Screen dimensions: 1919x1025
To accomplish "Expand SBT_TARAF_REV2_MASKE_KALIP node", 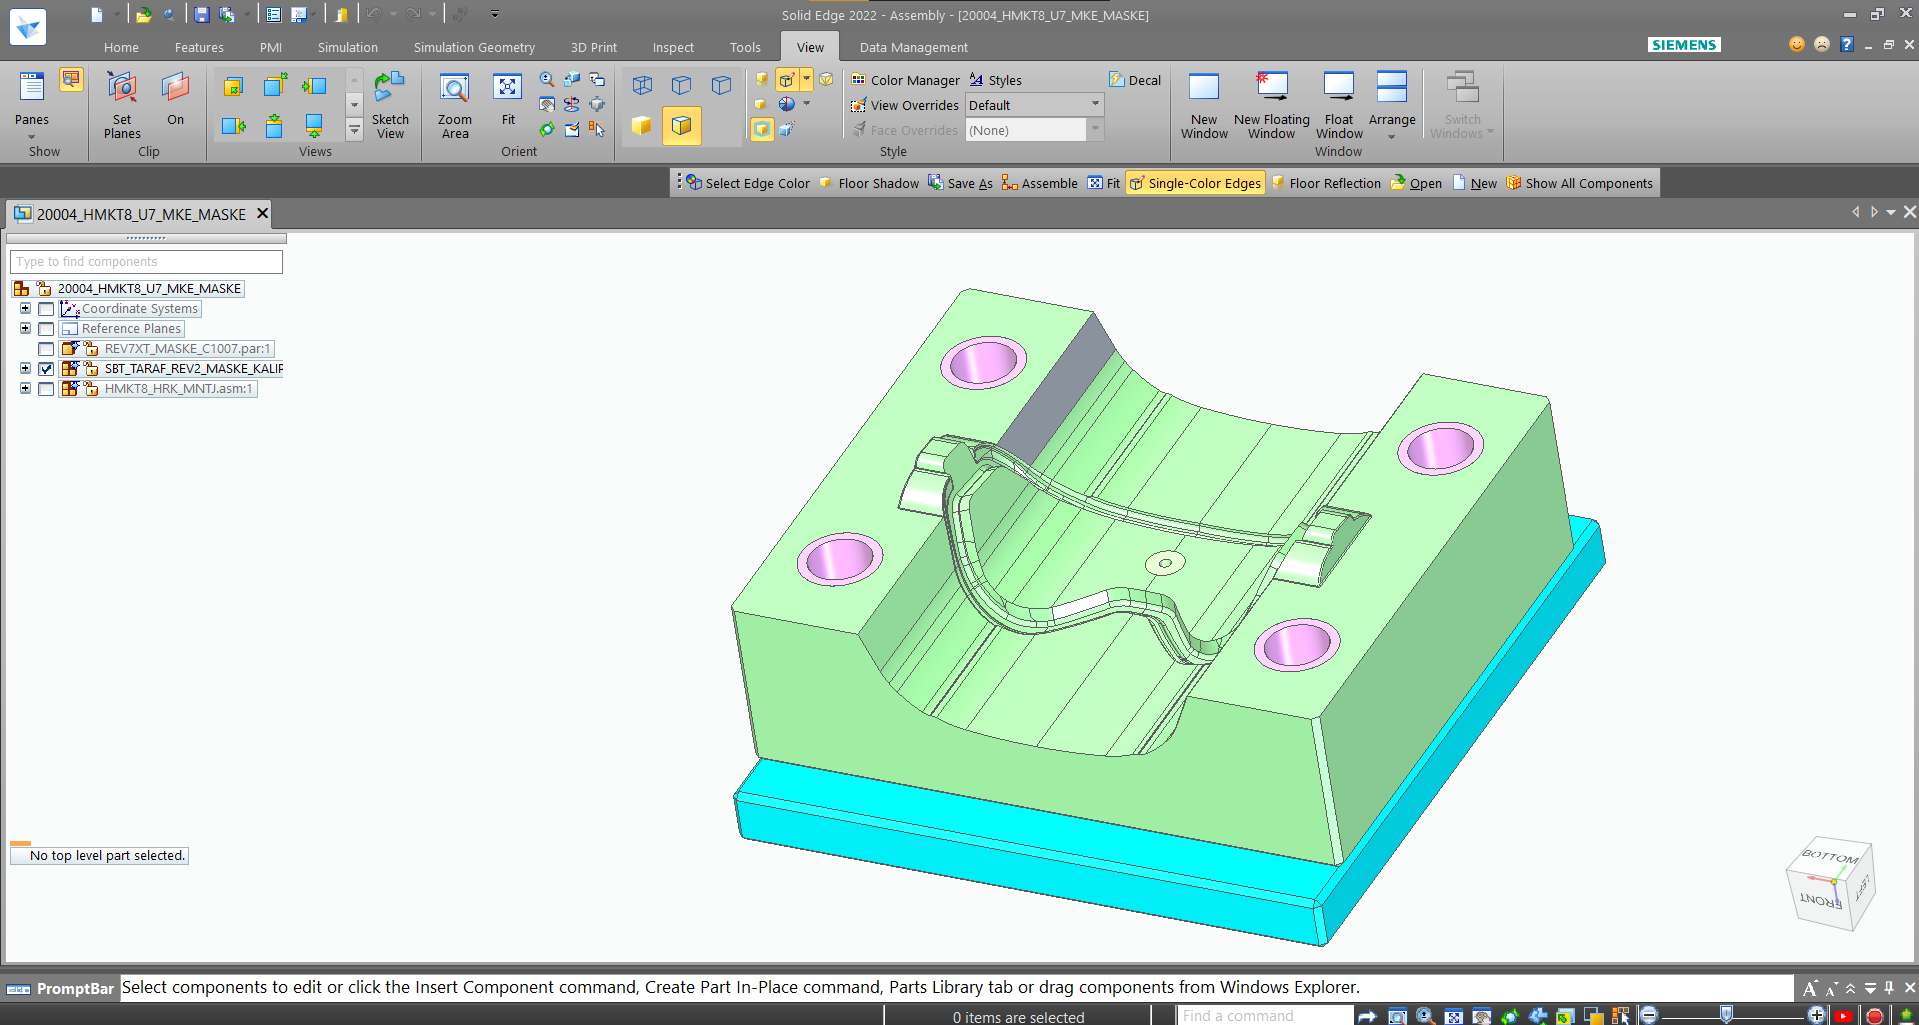I will pyautogui.click(x=25, y=369).
